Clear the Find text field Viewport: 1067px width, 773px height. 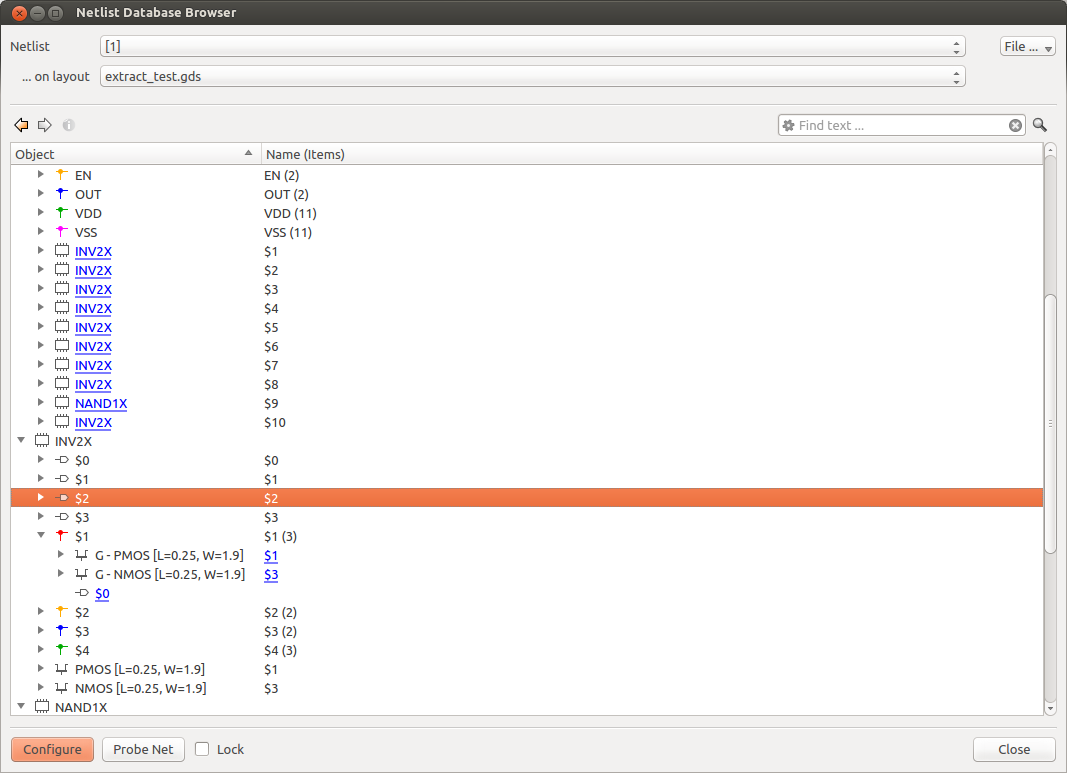coord(1015,125)
